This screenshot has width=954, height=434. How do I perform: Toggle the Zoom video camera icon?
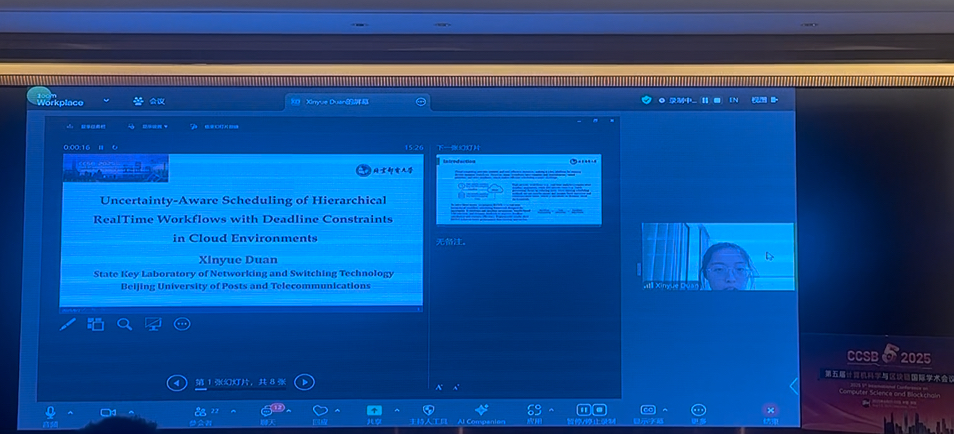click(x=108, y=412)
